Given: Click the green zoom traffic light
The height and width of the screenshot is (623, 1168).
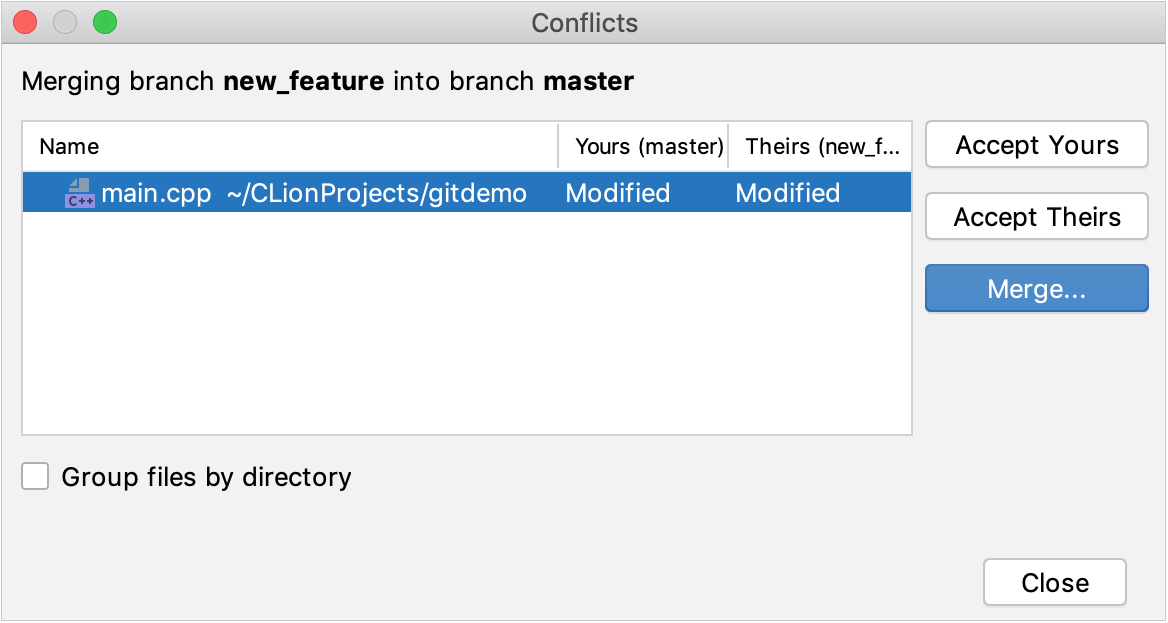Looking at the screenshot, I should click(104, 22).
